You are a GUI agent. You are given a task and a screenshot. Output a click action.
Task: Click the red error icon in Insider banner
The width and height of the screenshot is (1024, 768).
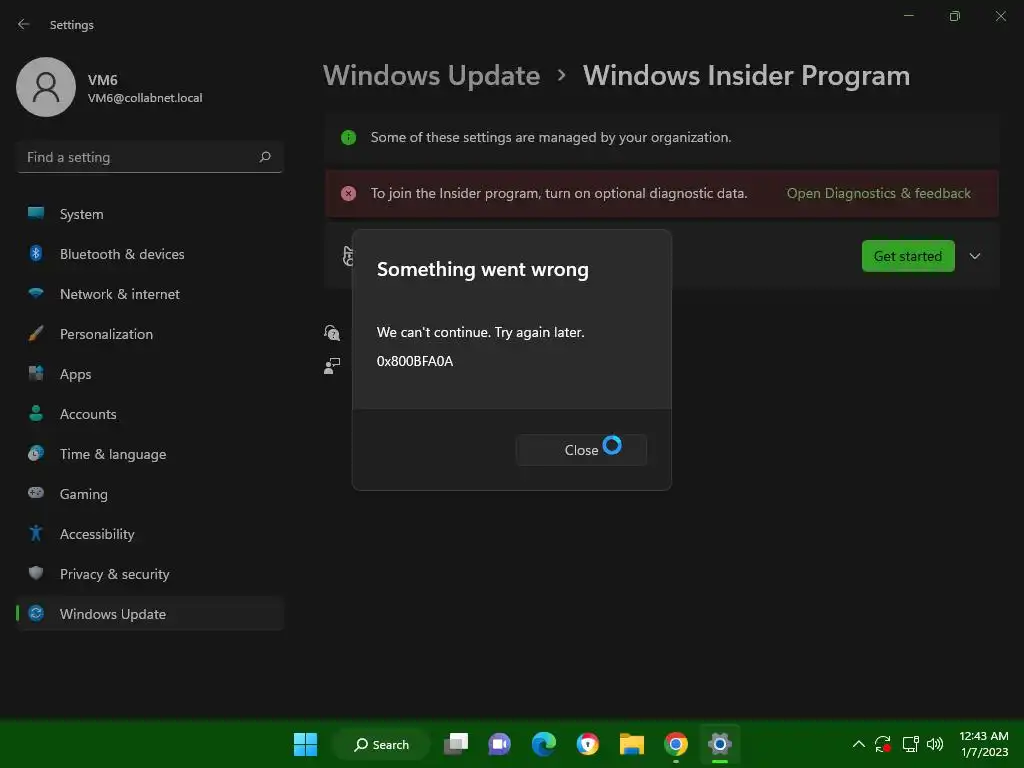[x=348, y=193]
